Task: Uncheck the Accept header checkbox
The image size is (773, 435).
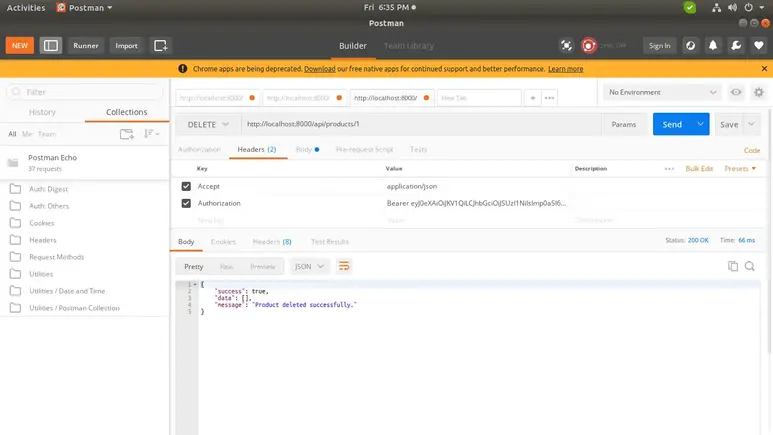Action: (186, 186)
